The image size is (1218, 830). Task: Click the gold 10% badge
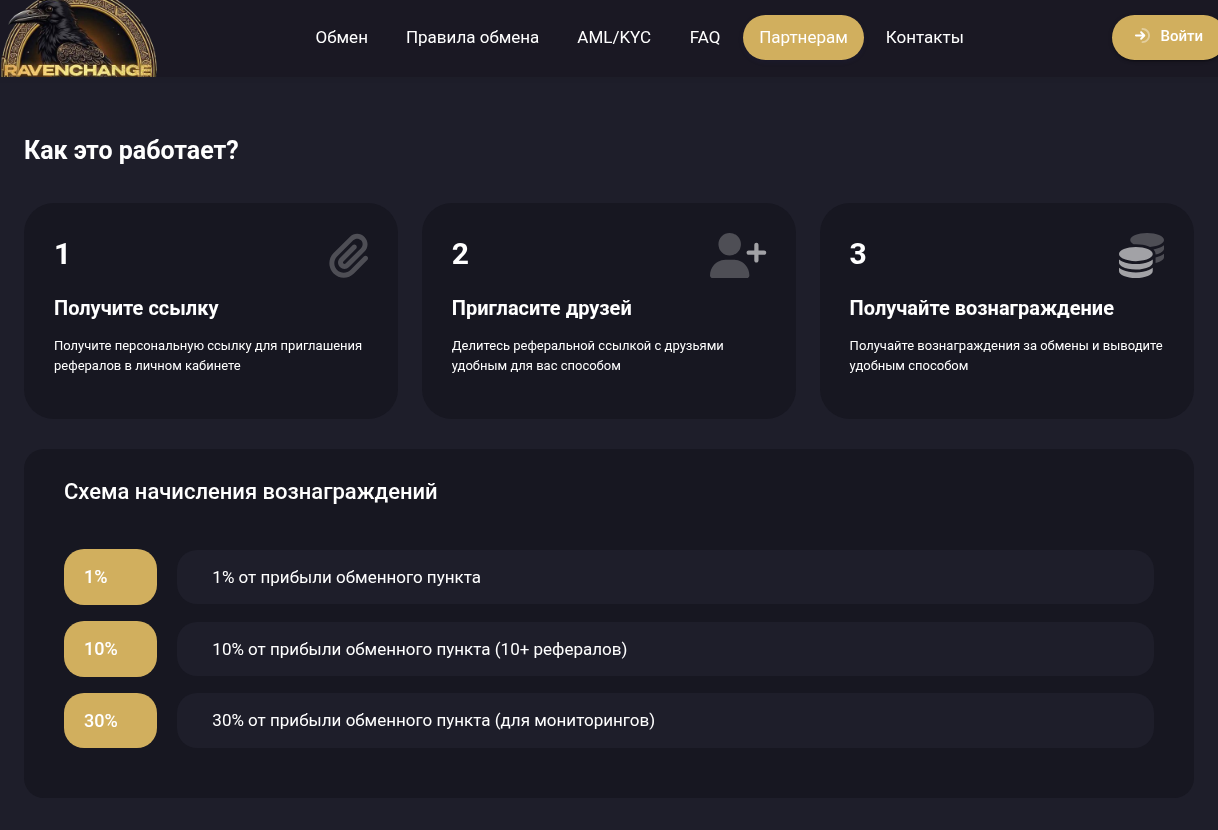[110, 649]
